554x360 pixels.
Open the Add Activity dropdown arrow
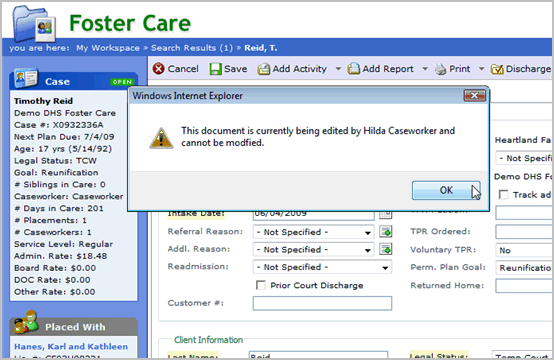(x=338, y=69)
